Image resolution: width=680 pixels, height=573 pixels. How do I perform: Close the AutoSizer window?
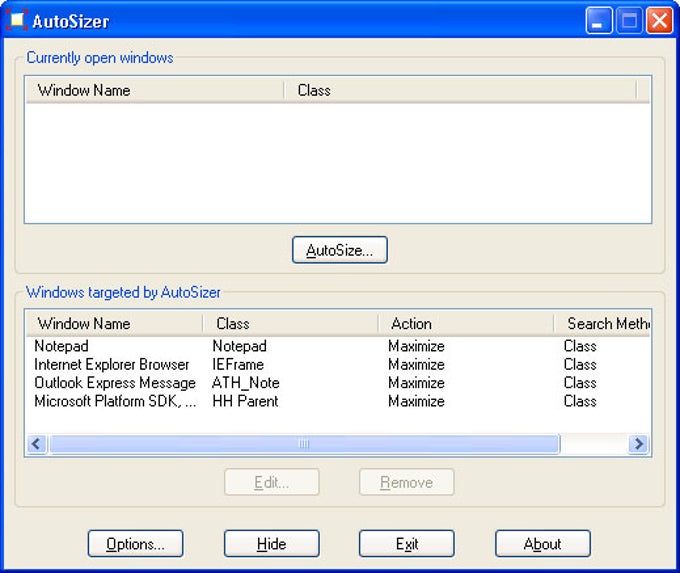tap(659, 20)
